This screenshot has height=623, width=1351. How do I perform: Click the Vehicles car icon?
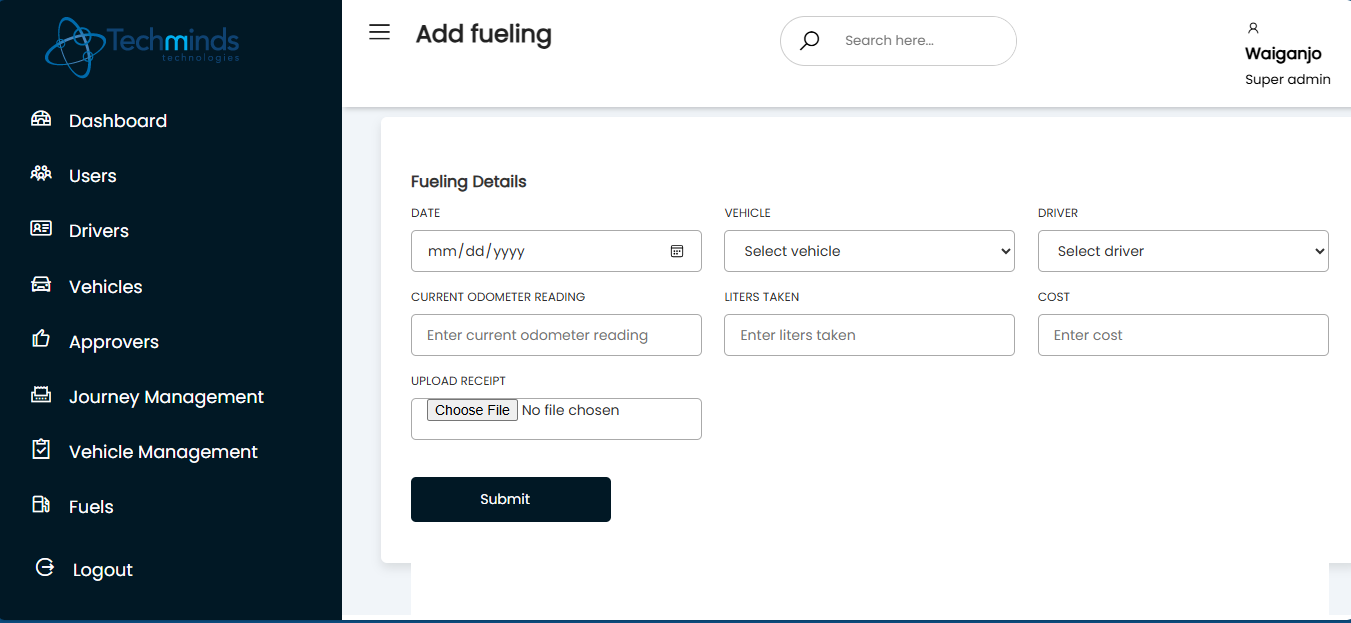[x=41, y=285]
